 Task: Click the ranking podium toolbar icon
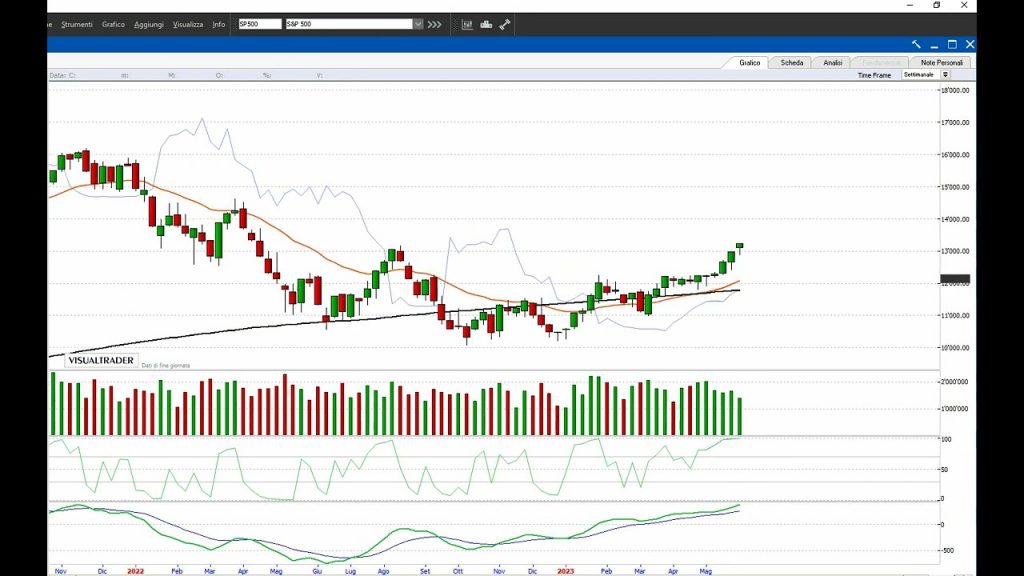click(x=486, y=24)
